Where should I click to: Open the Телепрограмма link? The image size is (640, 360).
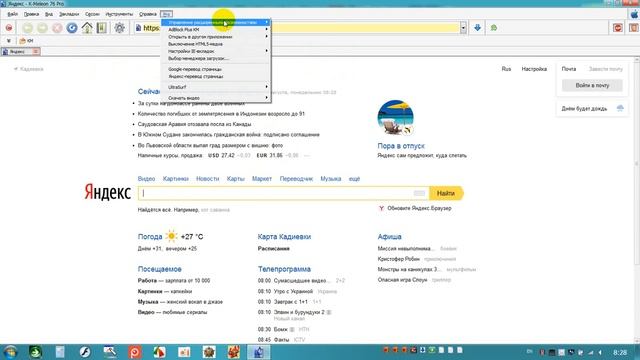(284, 269)
